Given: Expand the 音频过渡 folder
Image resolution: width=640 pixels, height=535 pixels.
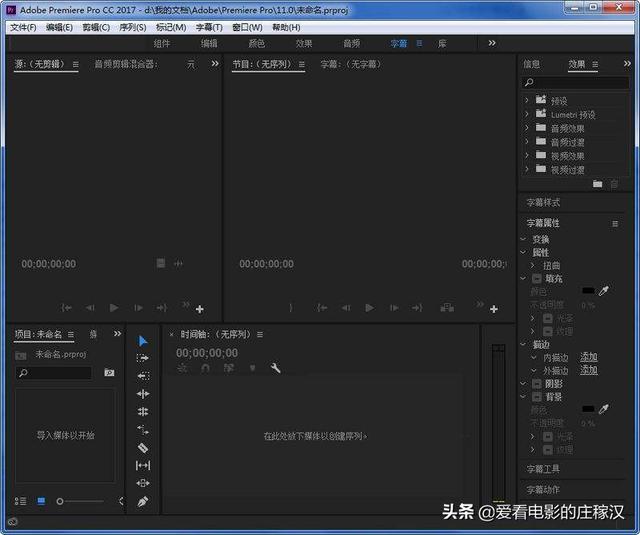Looking at the screenshot, I should [x=527, y=142].
